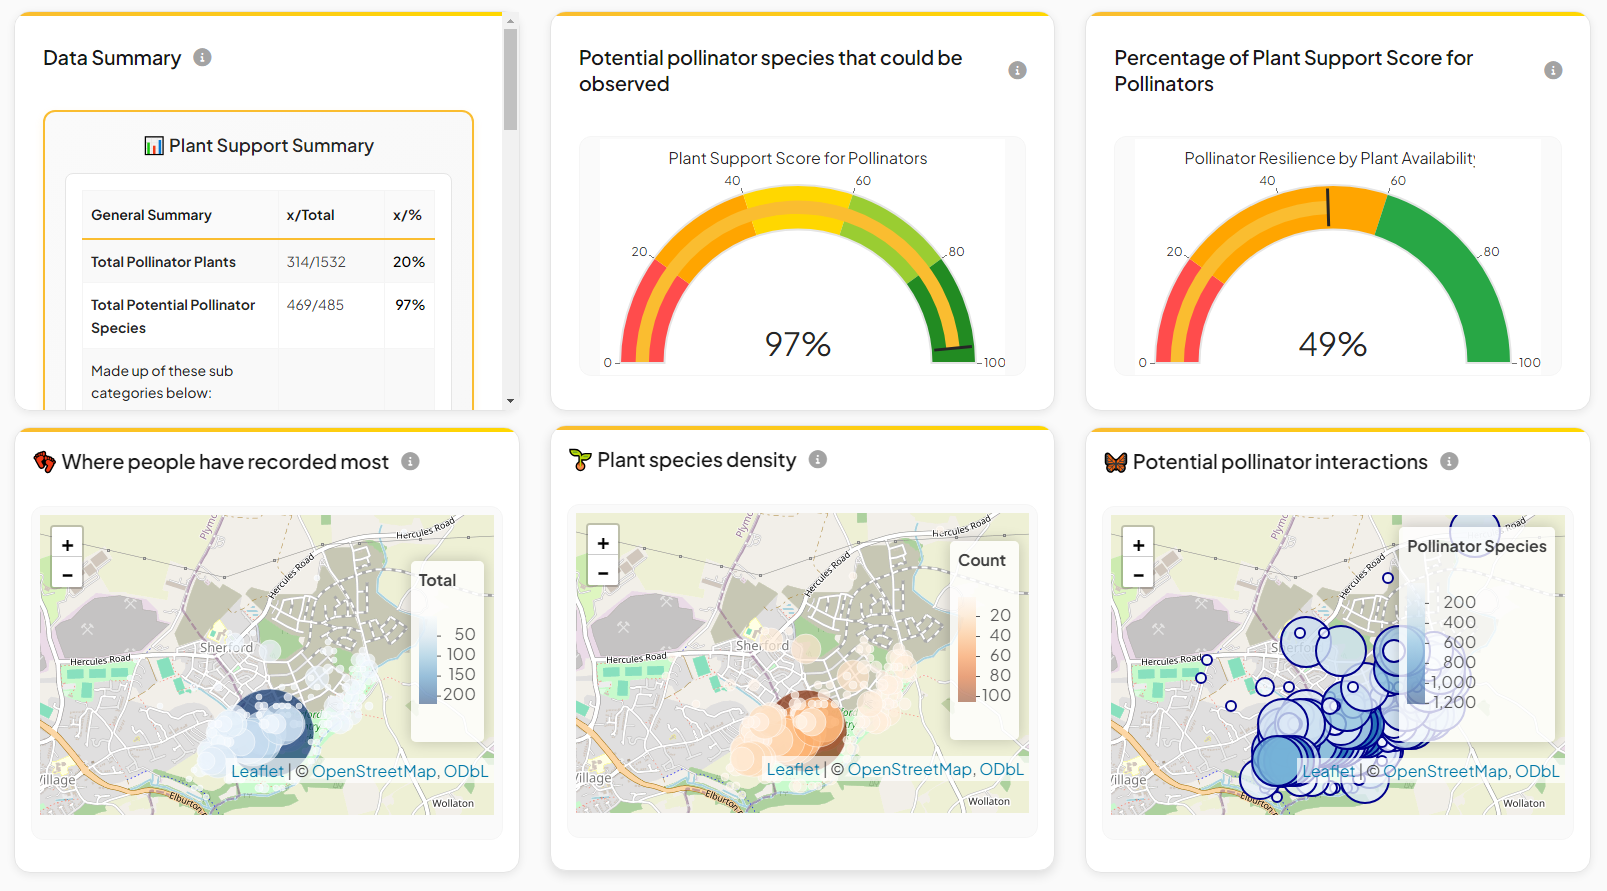Click info icon beside Potential pollinator interactions
Viewport: 1607px width, 891px height.
1449,461
